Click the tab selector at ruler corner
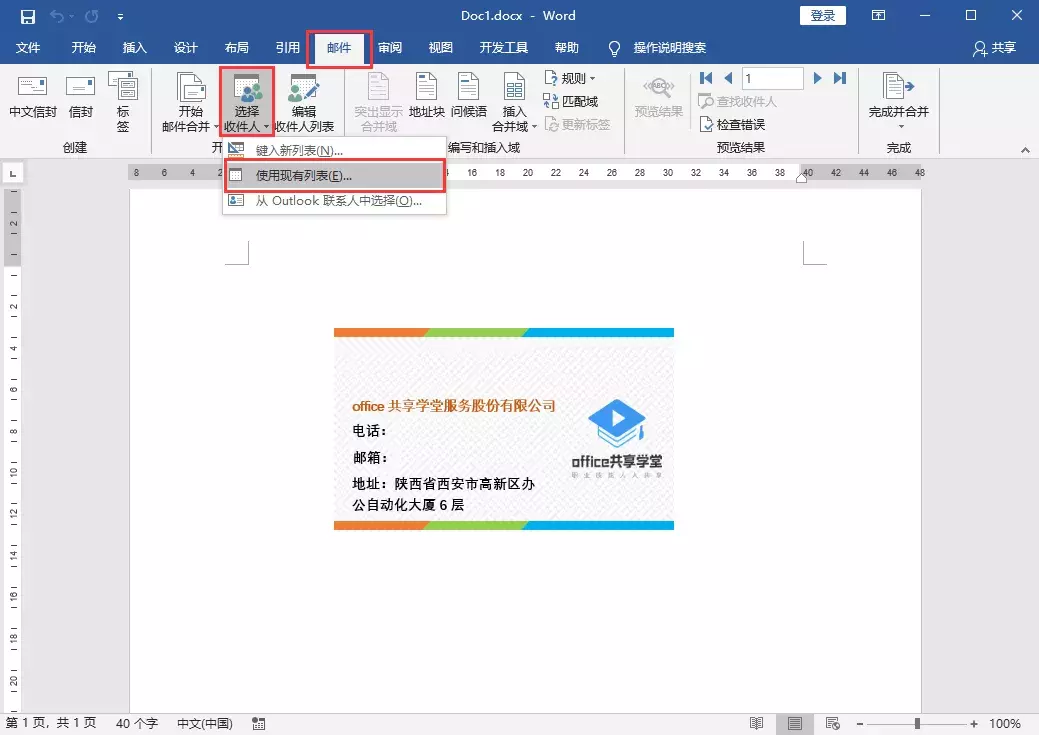The width and height of the screenshot is (1039, 735). point(13,174)
